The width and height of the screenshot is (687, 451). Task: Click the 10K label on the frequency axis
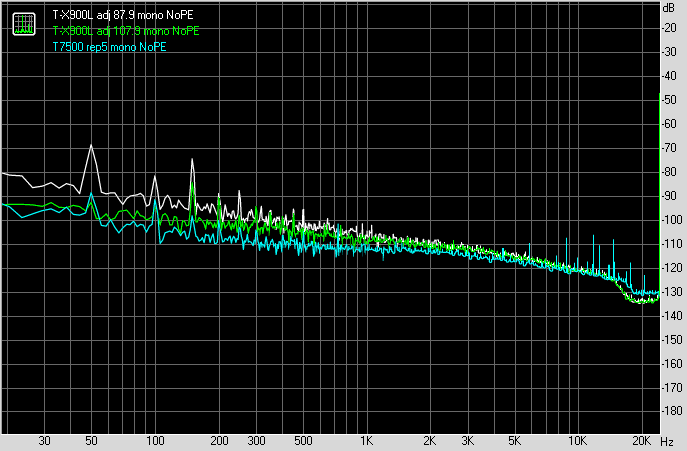click(577, 440)
